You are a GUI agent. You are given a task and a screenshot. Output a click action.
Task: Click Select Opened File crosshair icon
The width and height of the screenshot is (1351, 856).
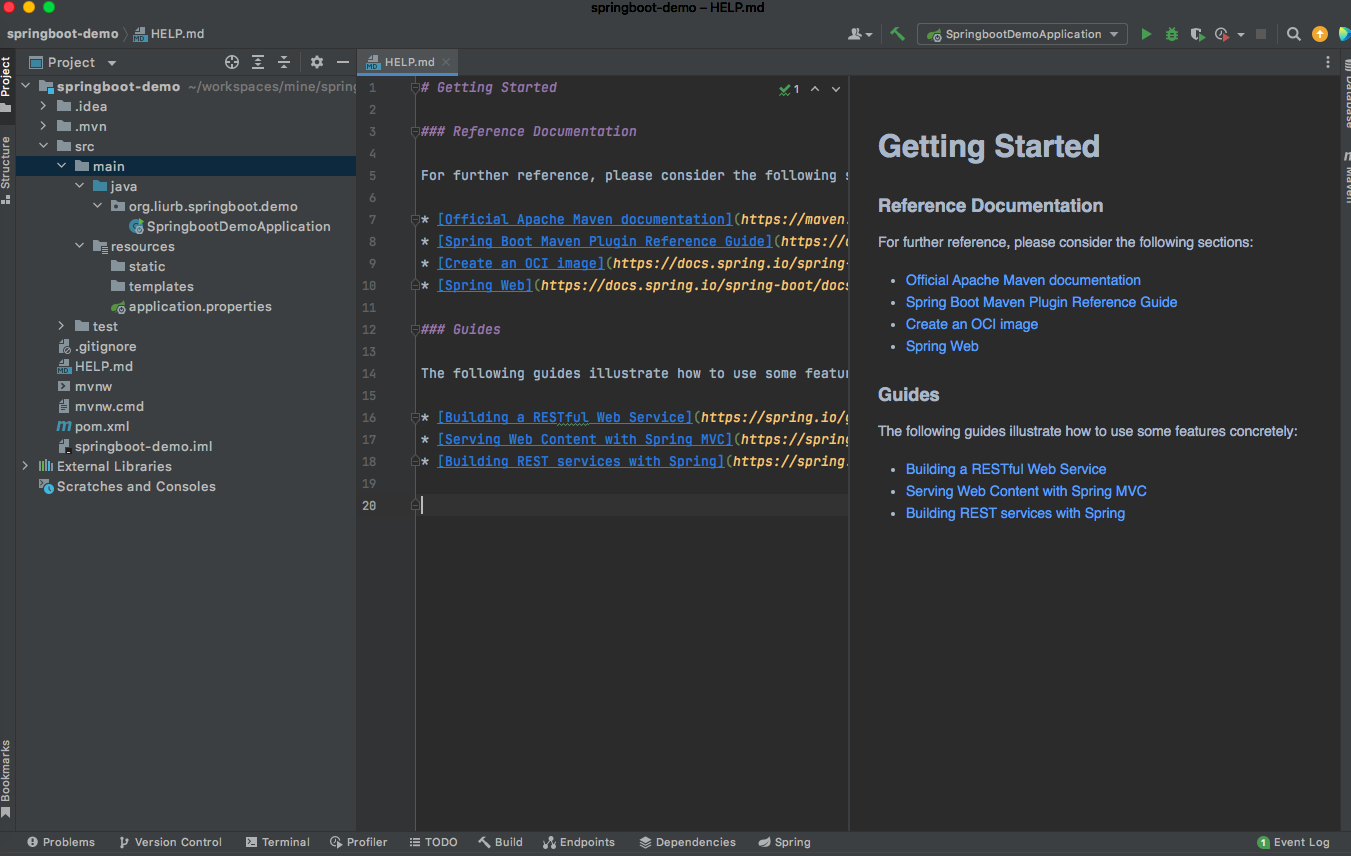232,62
